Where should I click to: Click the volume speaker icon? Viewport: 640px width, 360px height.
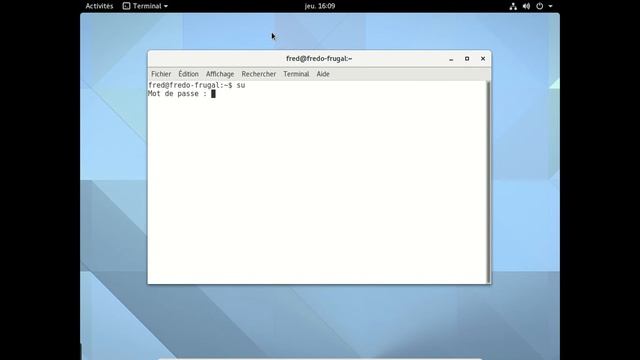[526, 6]
